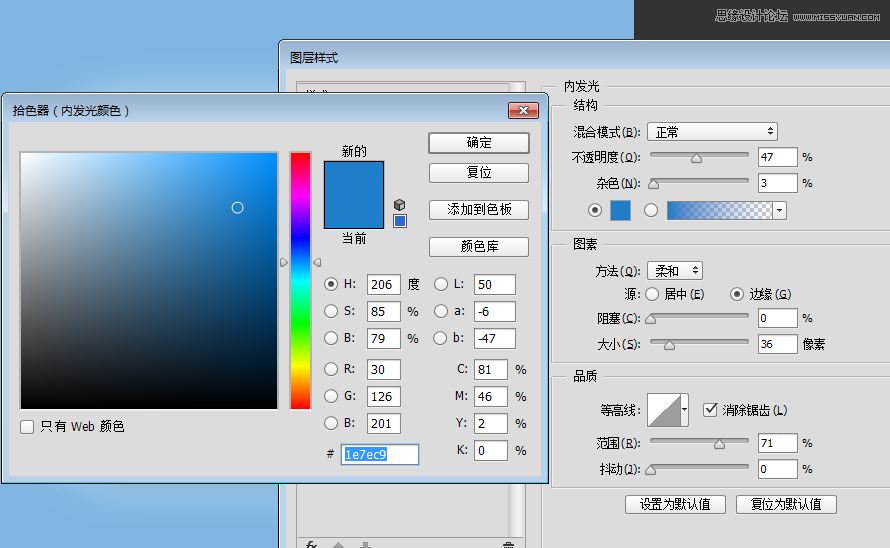The image size is (890, 548).
Task: Click the 不透明度 opacity slider handle
Action: pos(696,158)
